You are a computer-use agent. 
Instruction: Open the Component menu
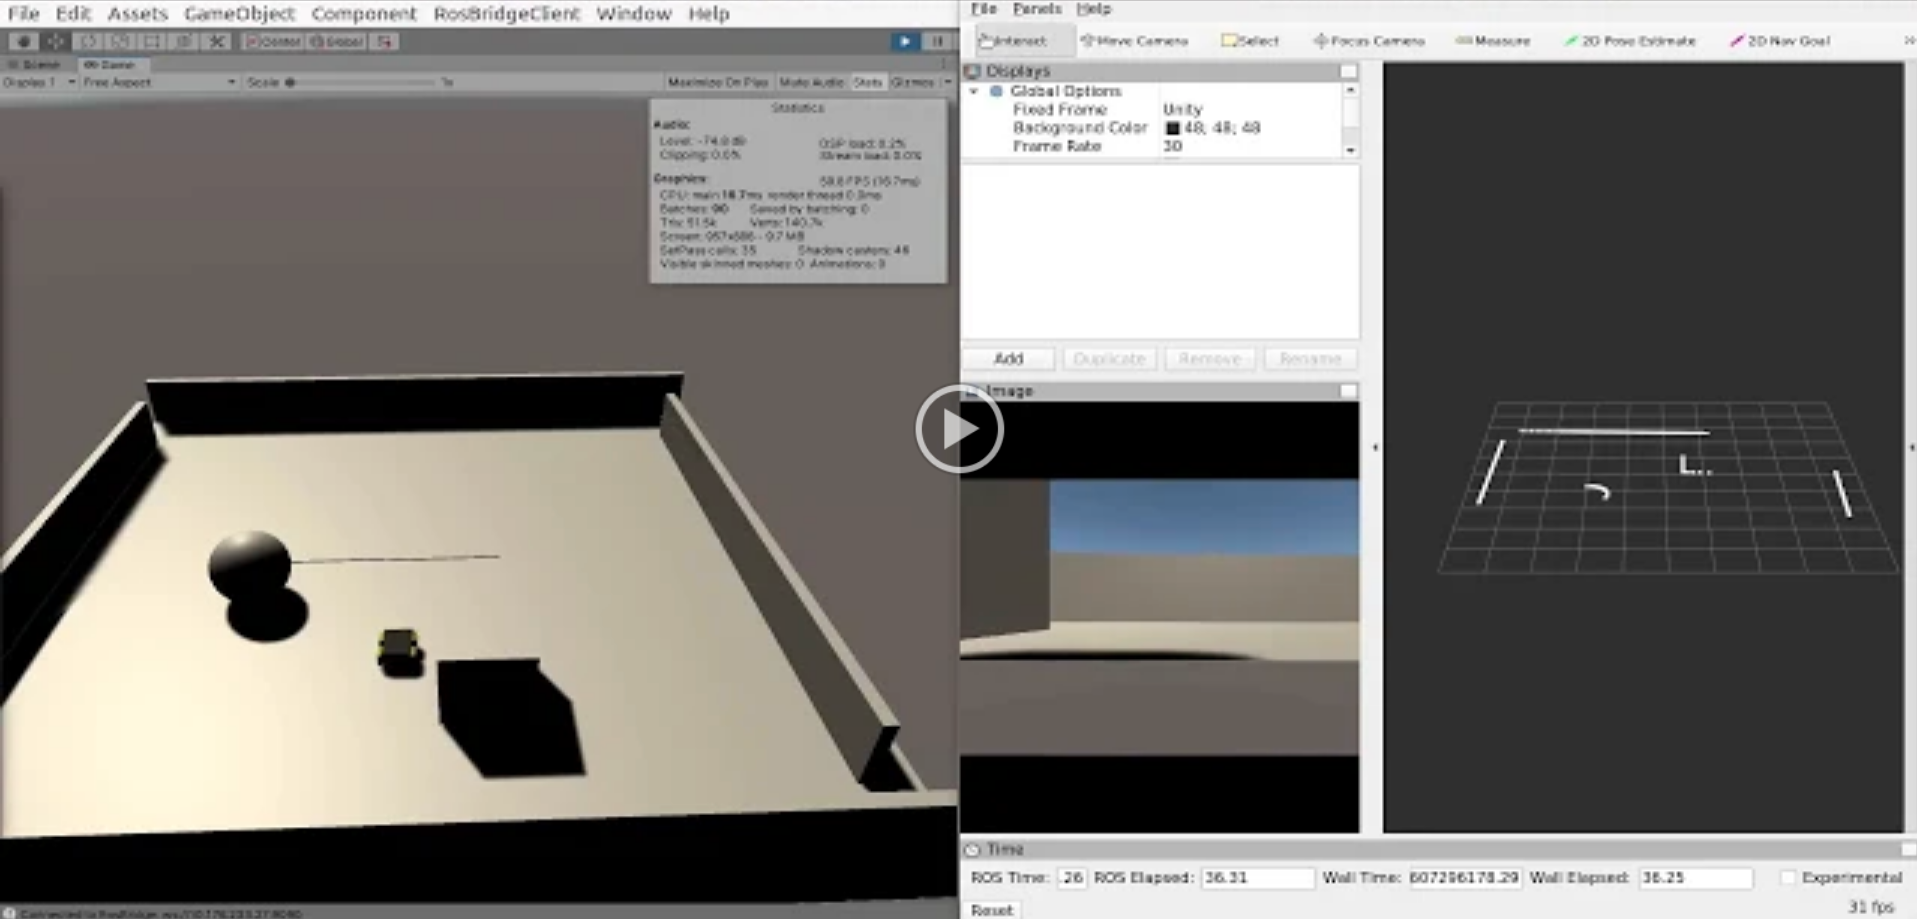click(x=363, y=13)
